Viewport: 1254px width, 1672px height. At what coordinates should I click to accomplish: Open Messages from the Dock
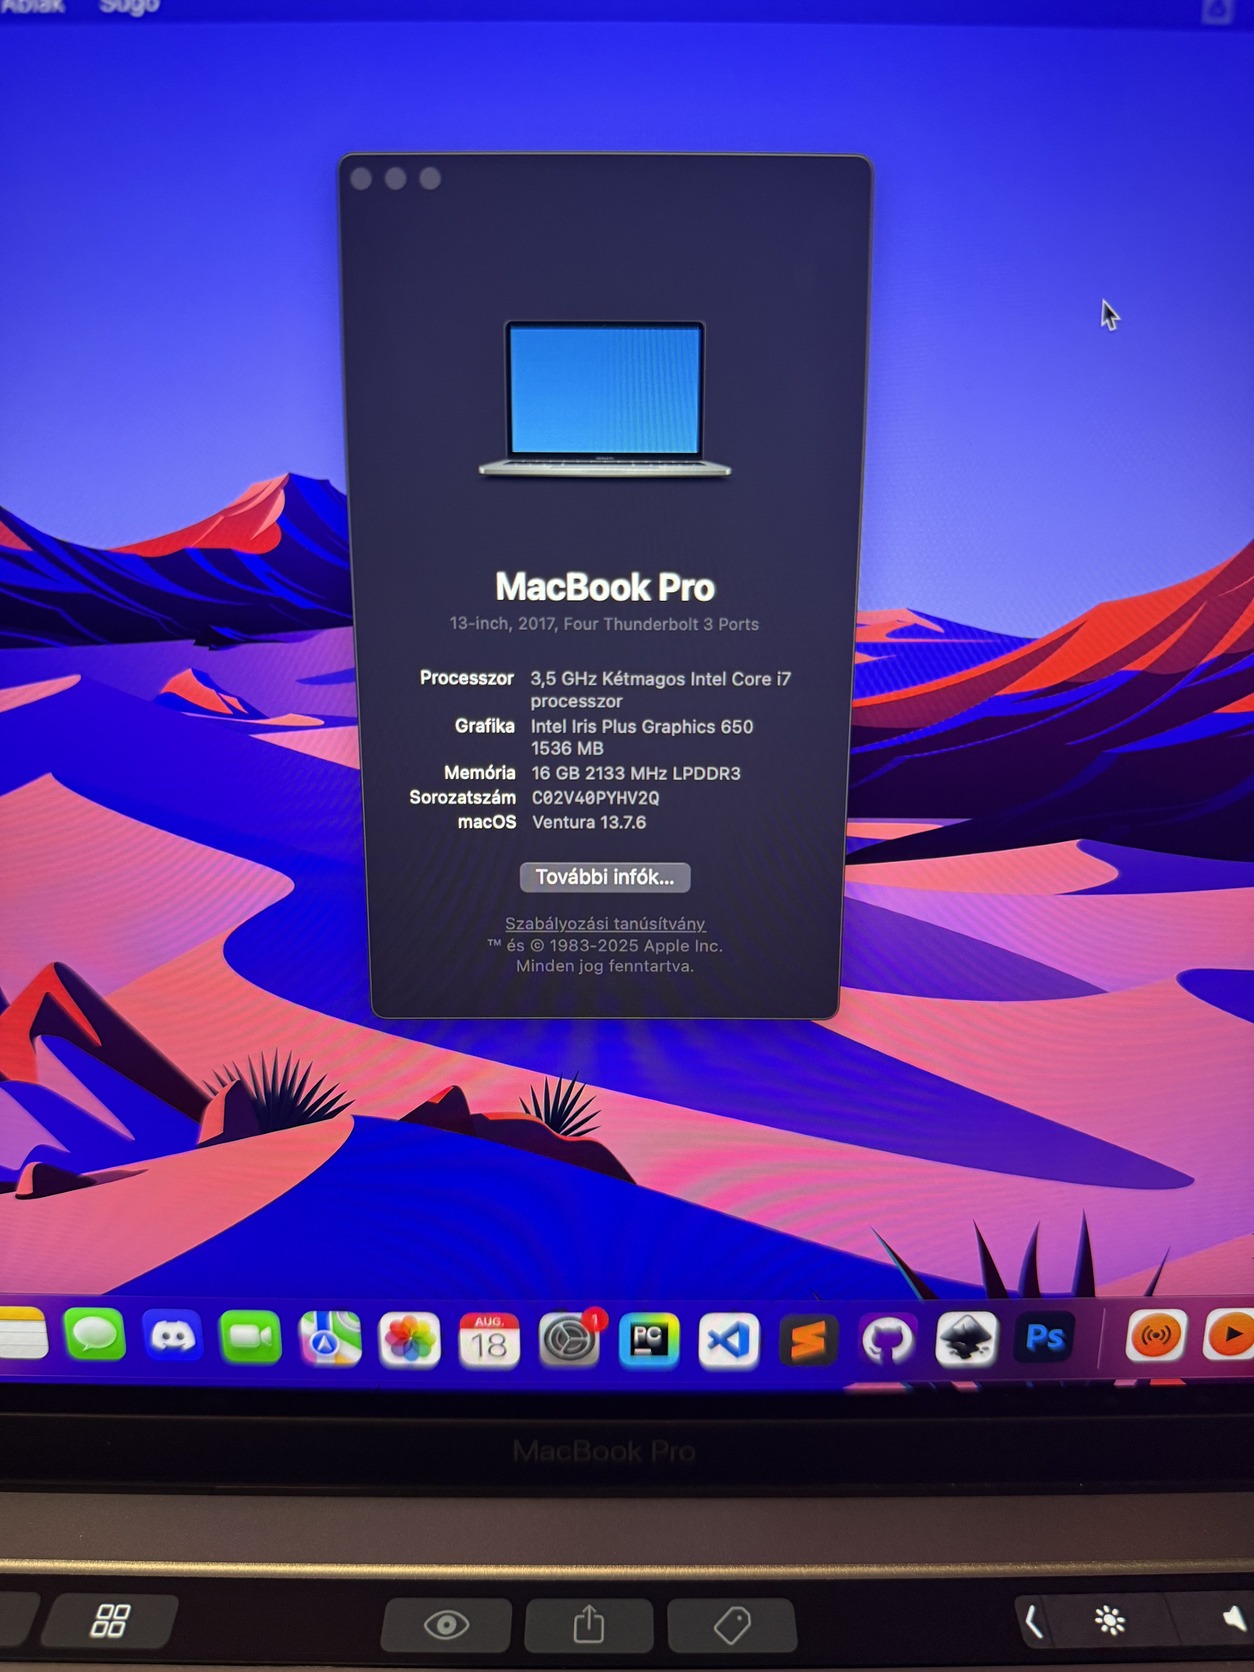click(95, 1335)
